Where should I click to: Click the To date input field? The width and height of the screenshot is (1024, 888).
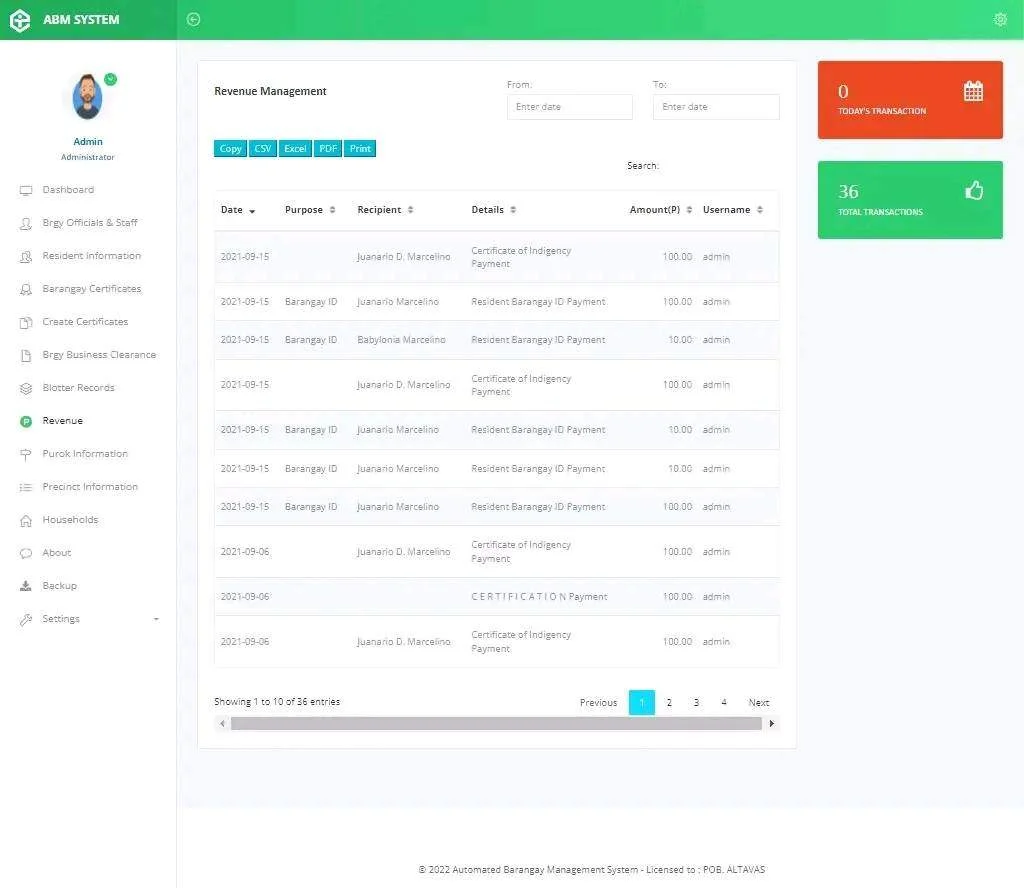pos(716,107)
